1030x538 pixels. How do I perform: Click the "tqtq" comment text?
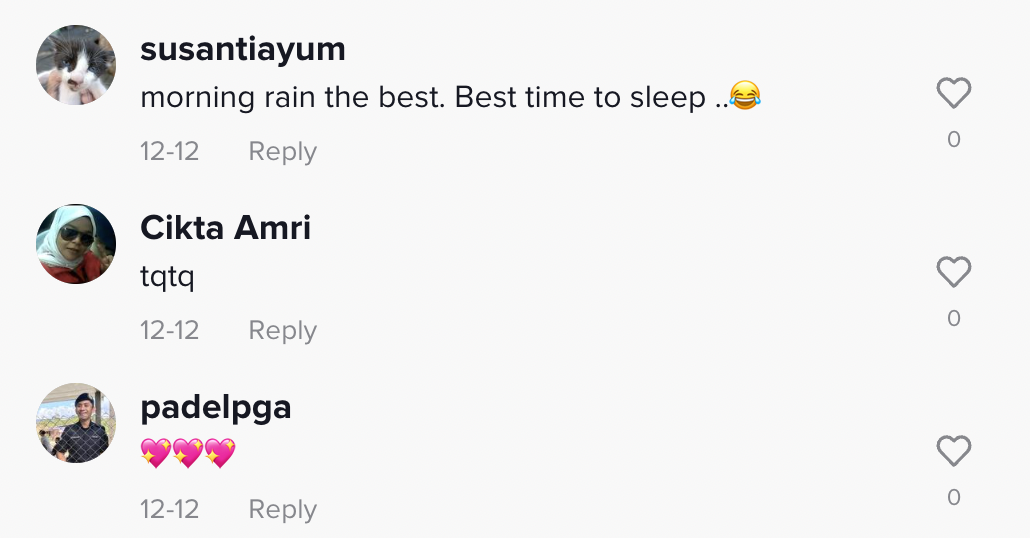coord(167,276)
